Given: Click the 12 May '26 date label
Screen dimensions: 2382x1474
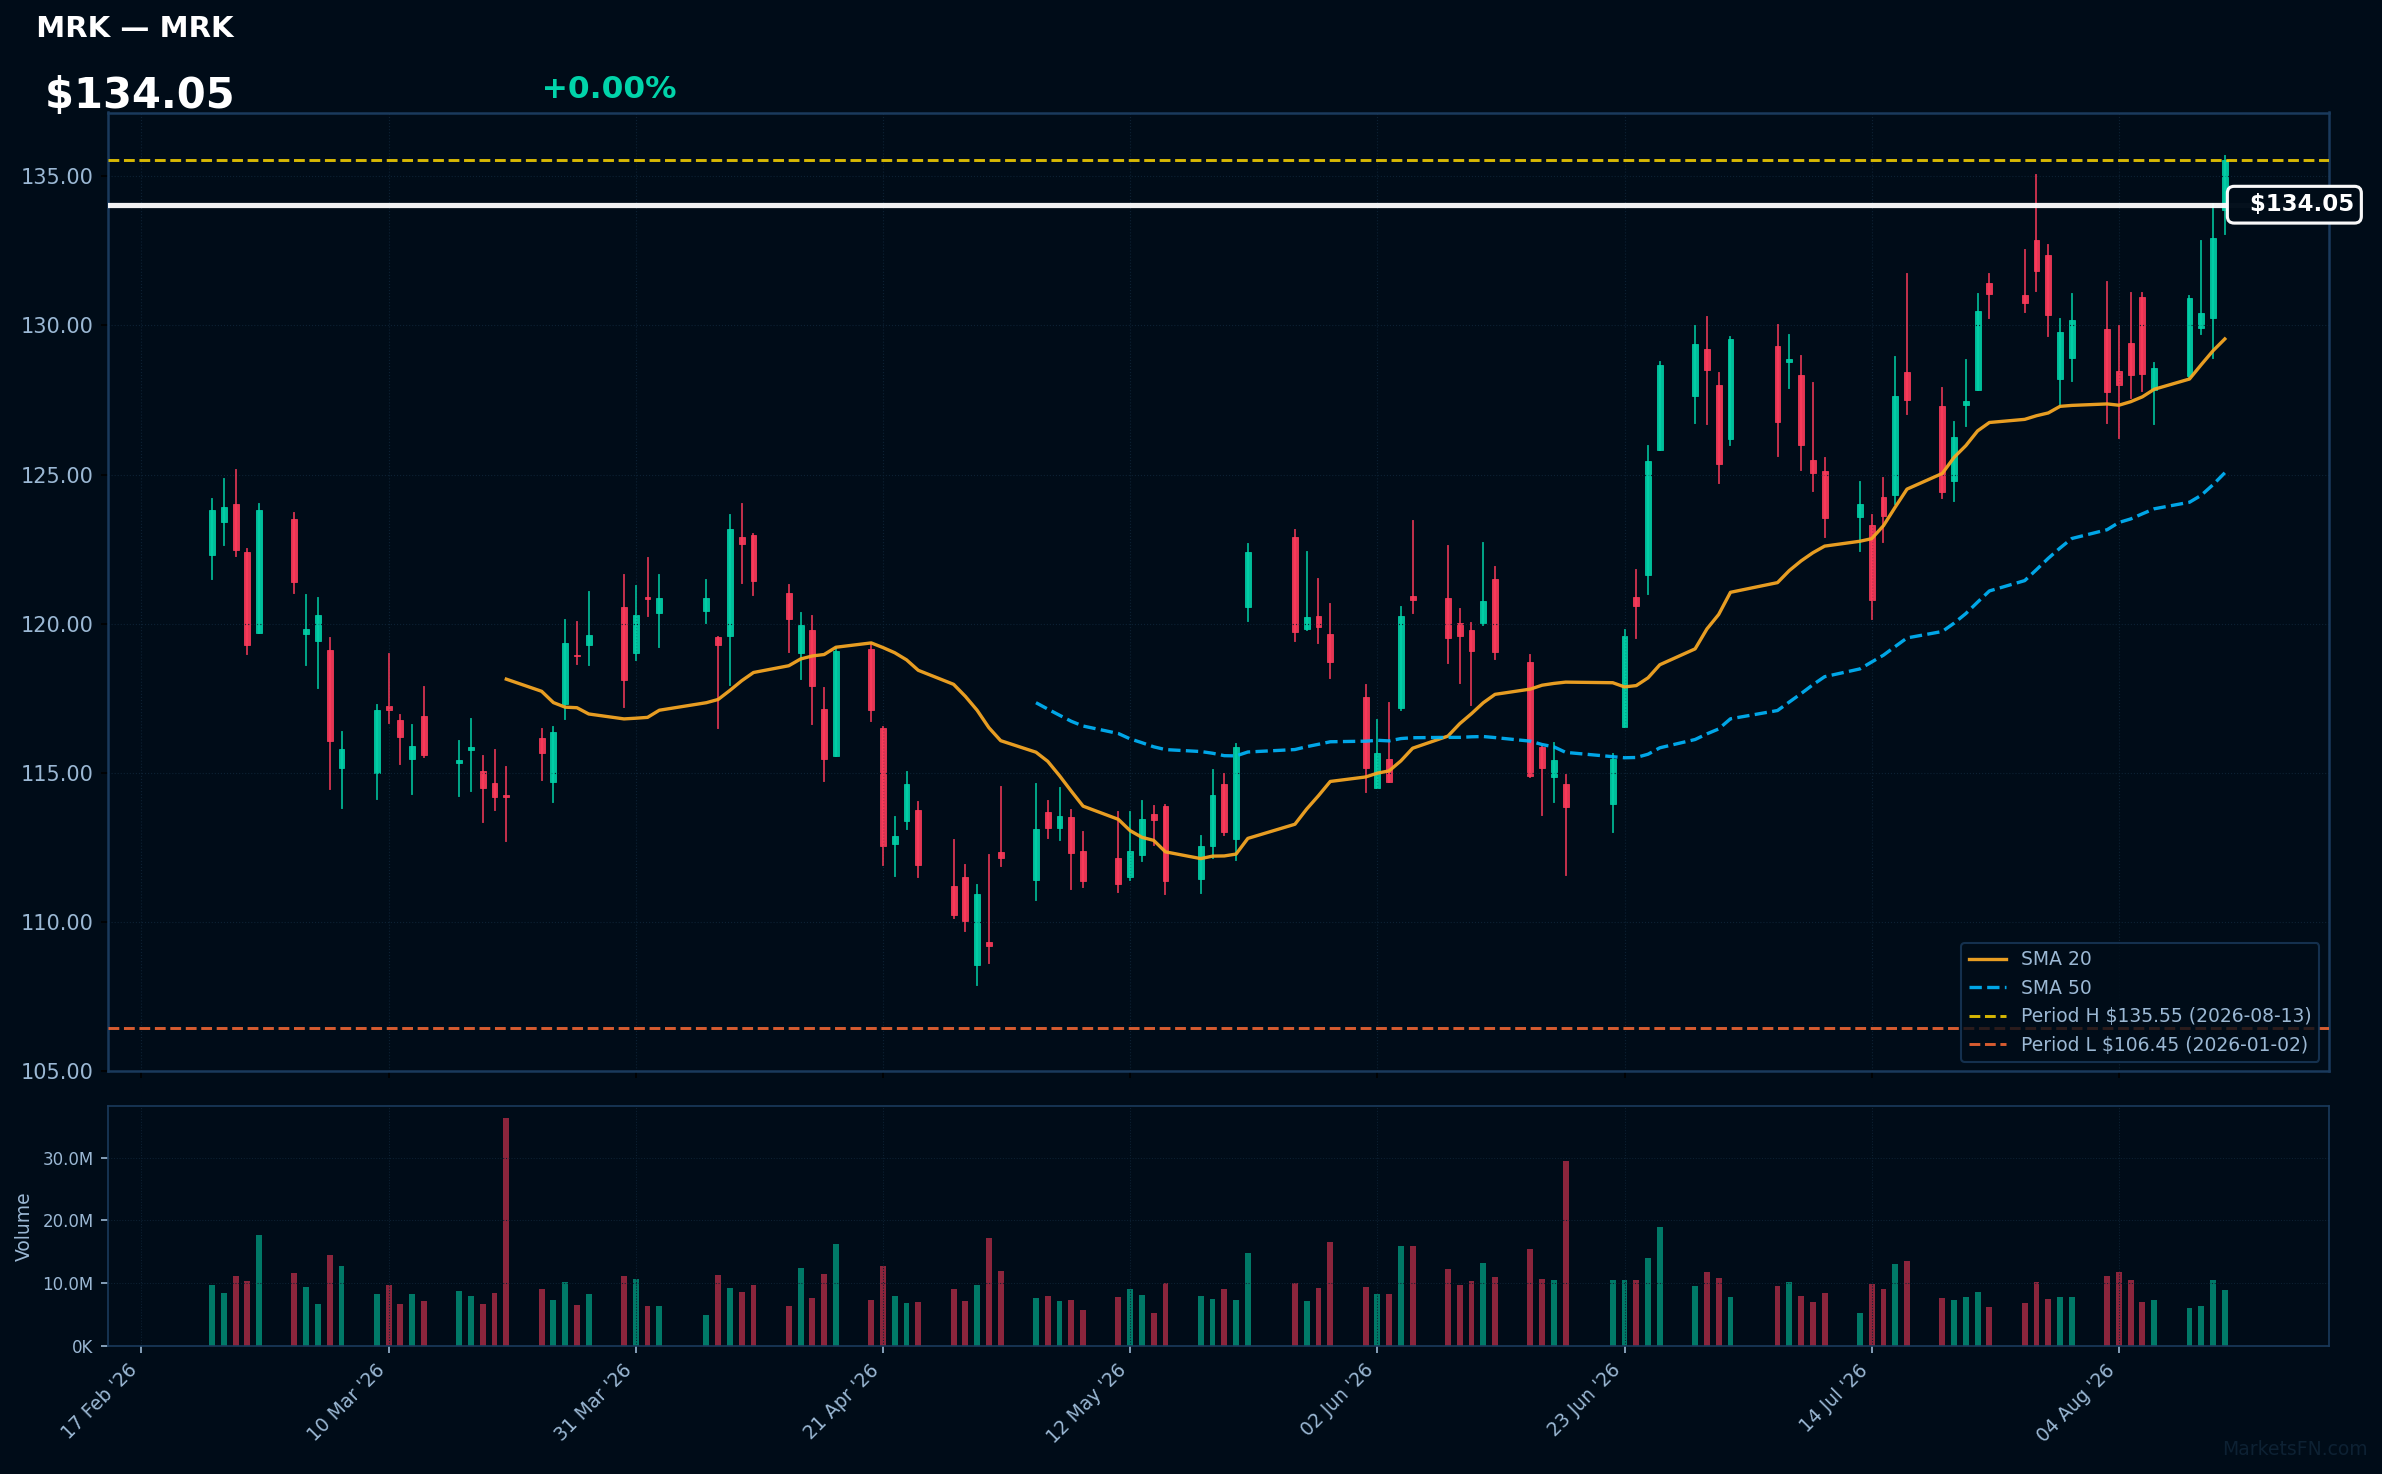Looking at the screenshot, I should (x=1087, y=1401).
